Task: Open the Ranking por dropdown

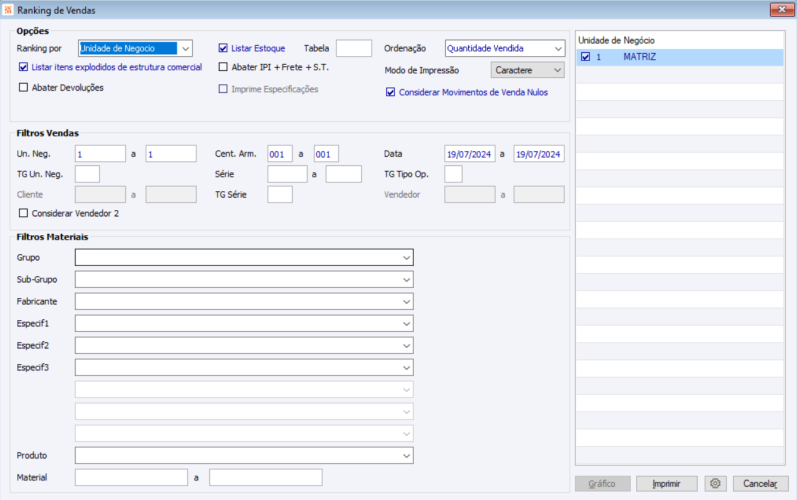Action: pos(135,48)
